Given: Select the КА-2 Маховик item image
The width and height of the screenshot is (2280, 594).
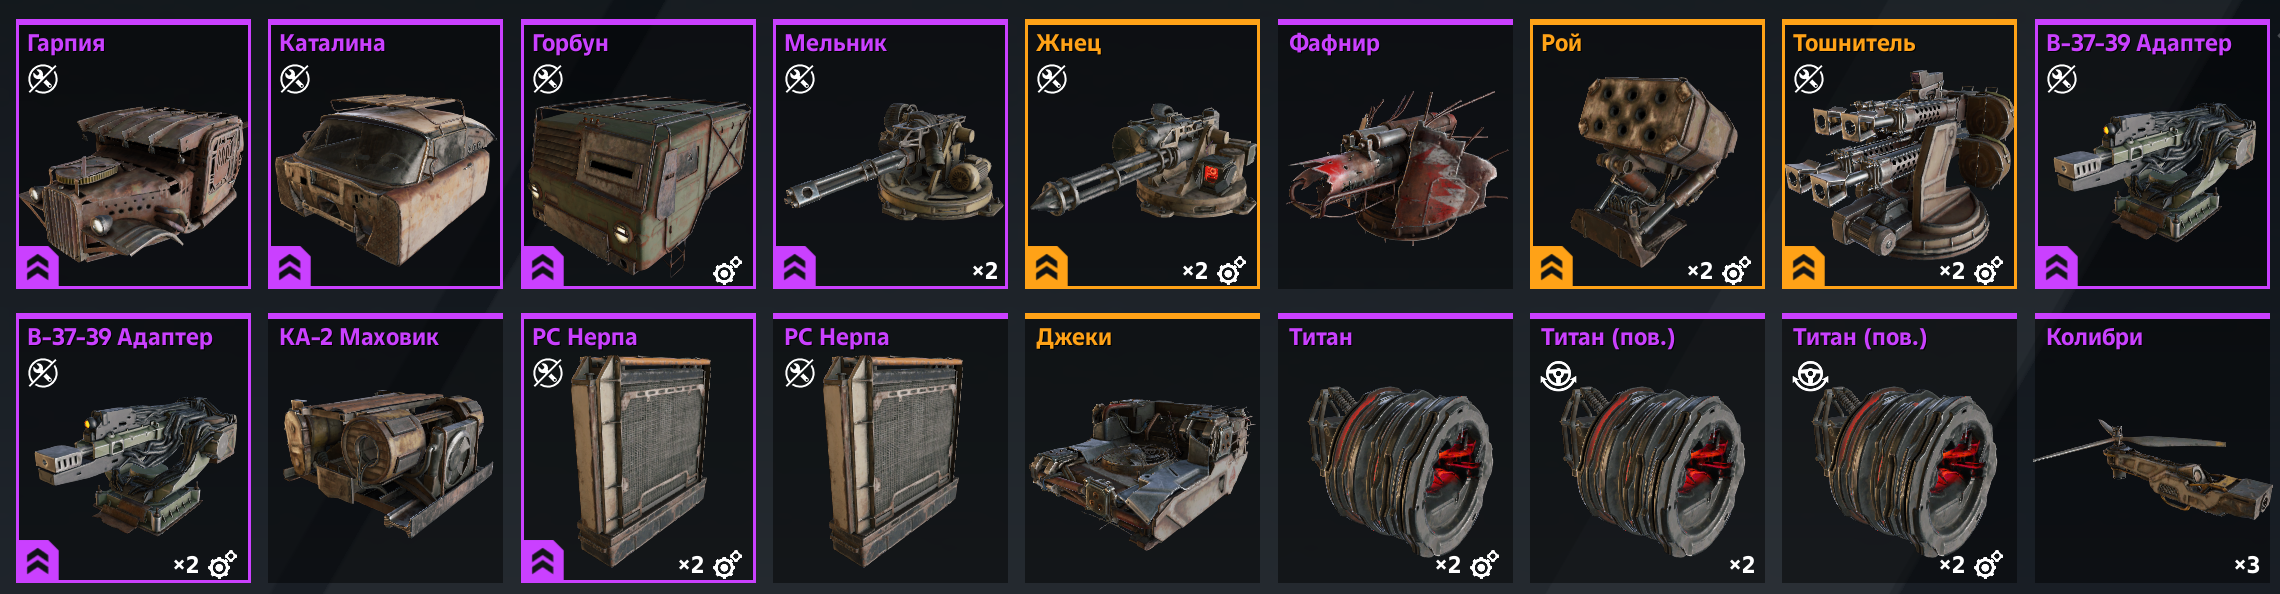Looking at the screenshot, I should coord(385,462).
